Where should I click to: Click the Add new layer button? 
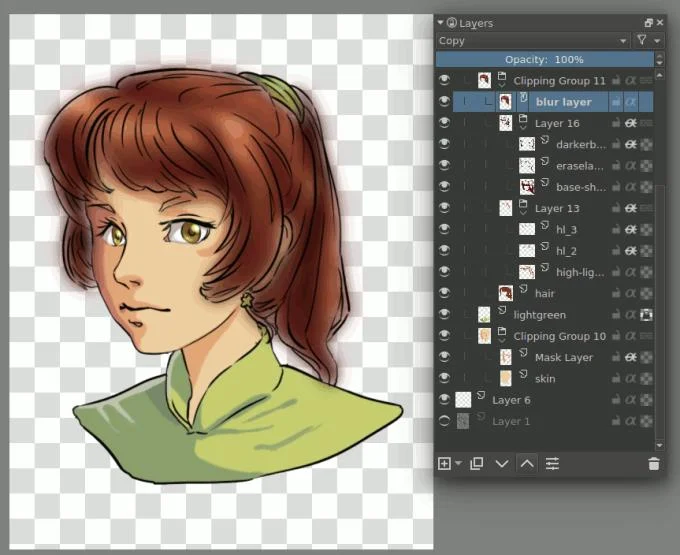pyautogui.click(x=445, y=464)
